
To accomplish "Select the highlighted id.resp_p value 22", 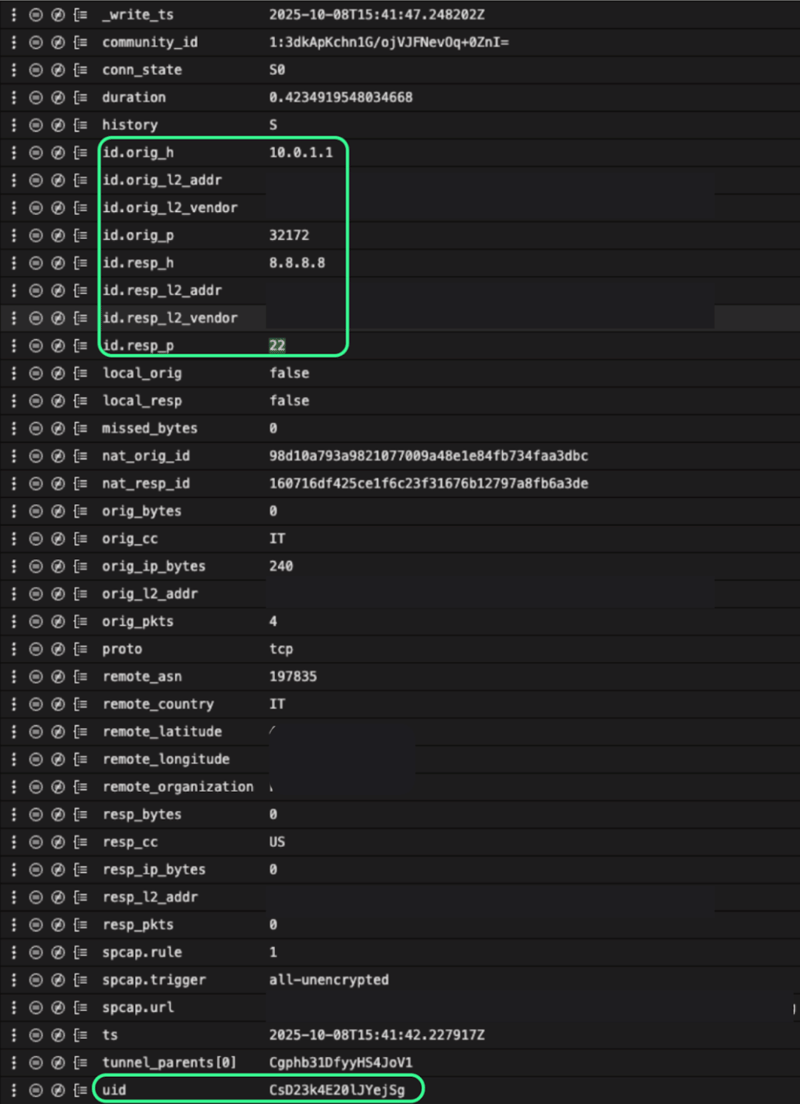I will tap(277, 346).
